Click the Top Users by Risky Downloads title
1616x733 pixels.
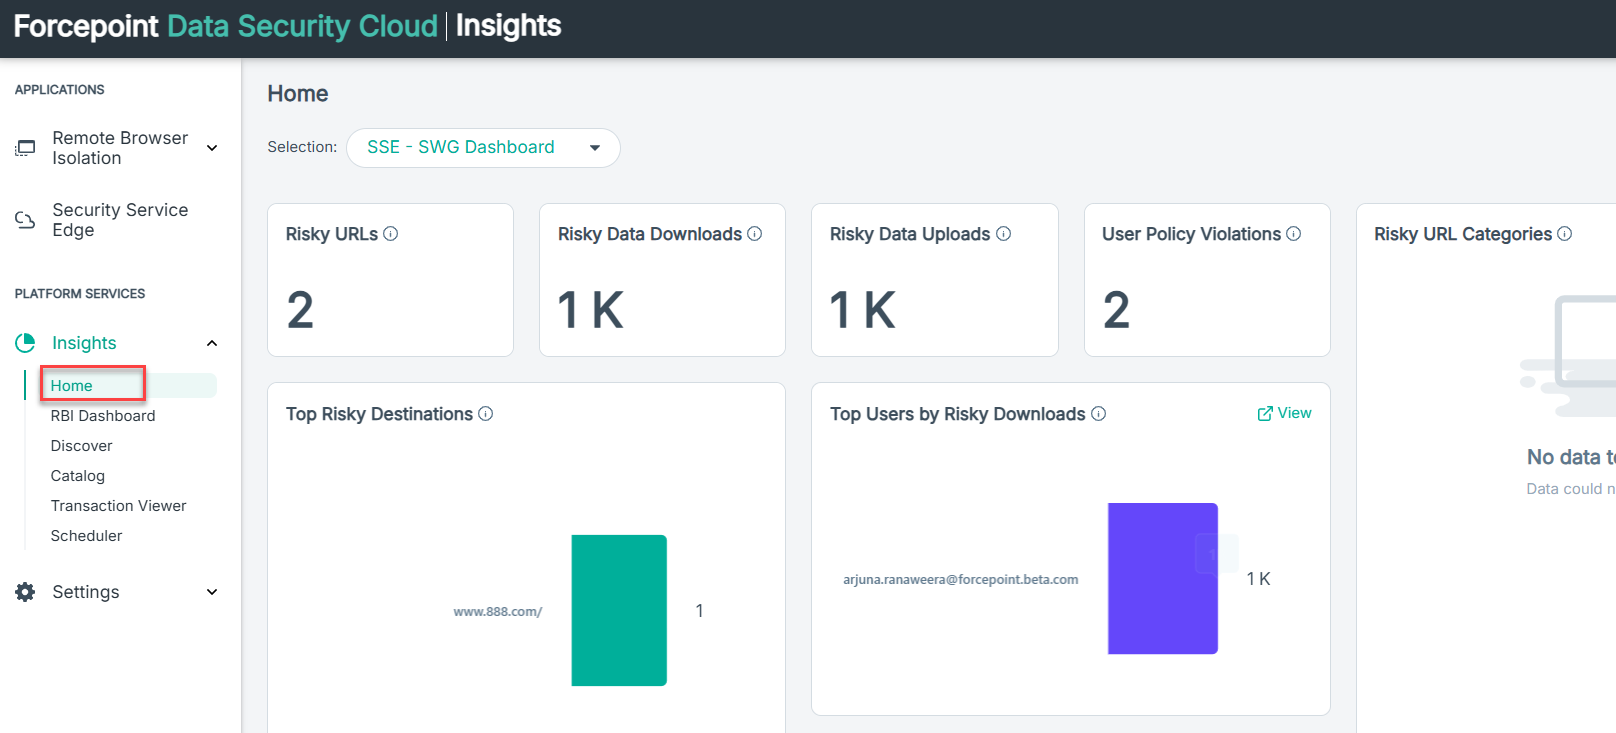pyautogui.click(x=958, y=414)
